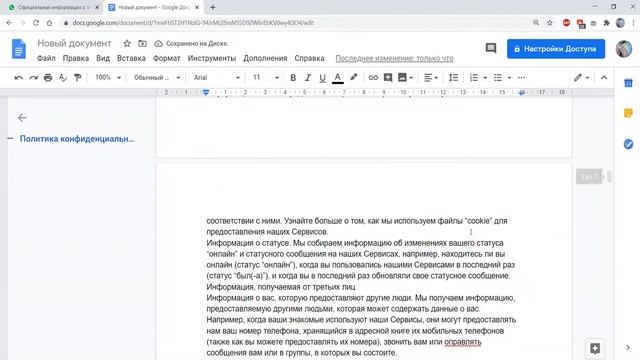Click the bulleted list icon
The image size is (640, 360).
(x=498, y=78)
